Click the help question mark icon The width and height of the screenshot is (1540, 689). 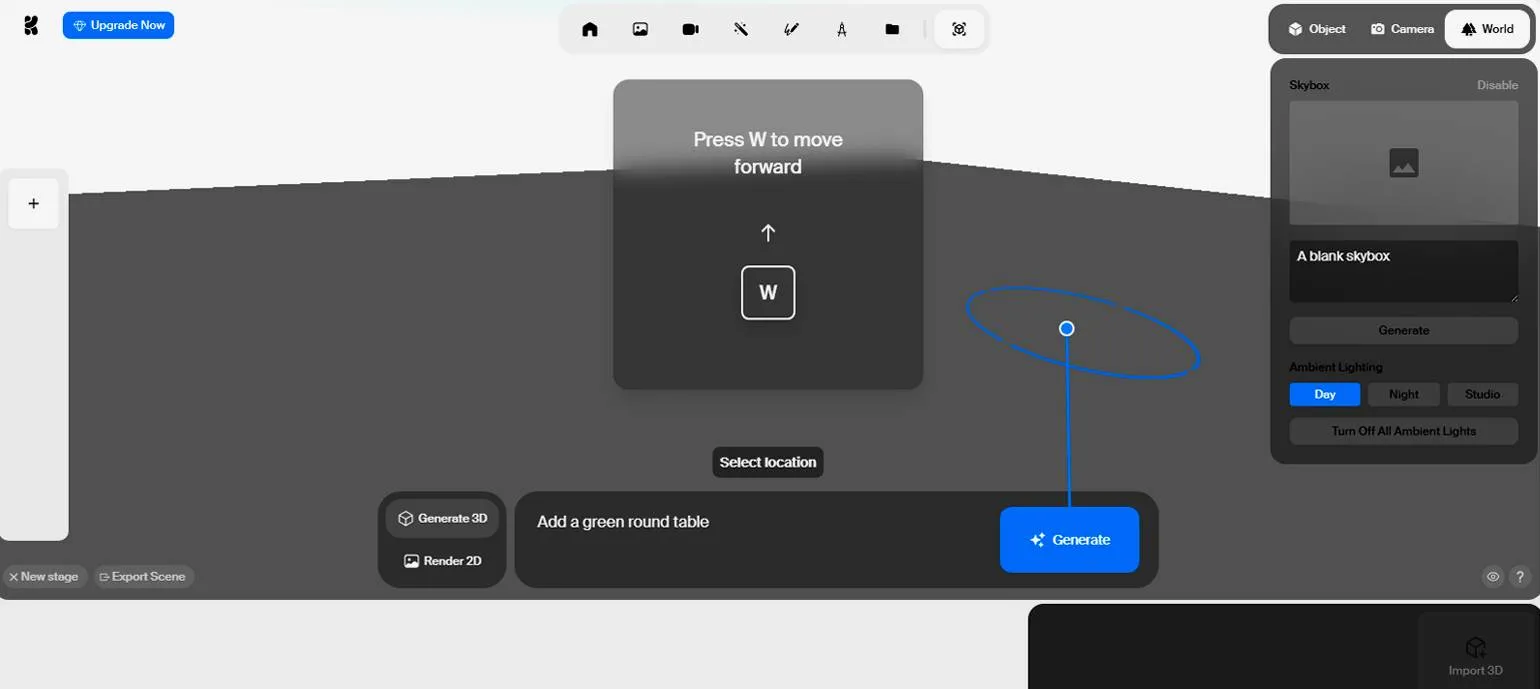point(1520,577)
